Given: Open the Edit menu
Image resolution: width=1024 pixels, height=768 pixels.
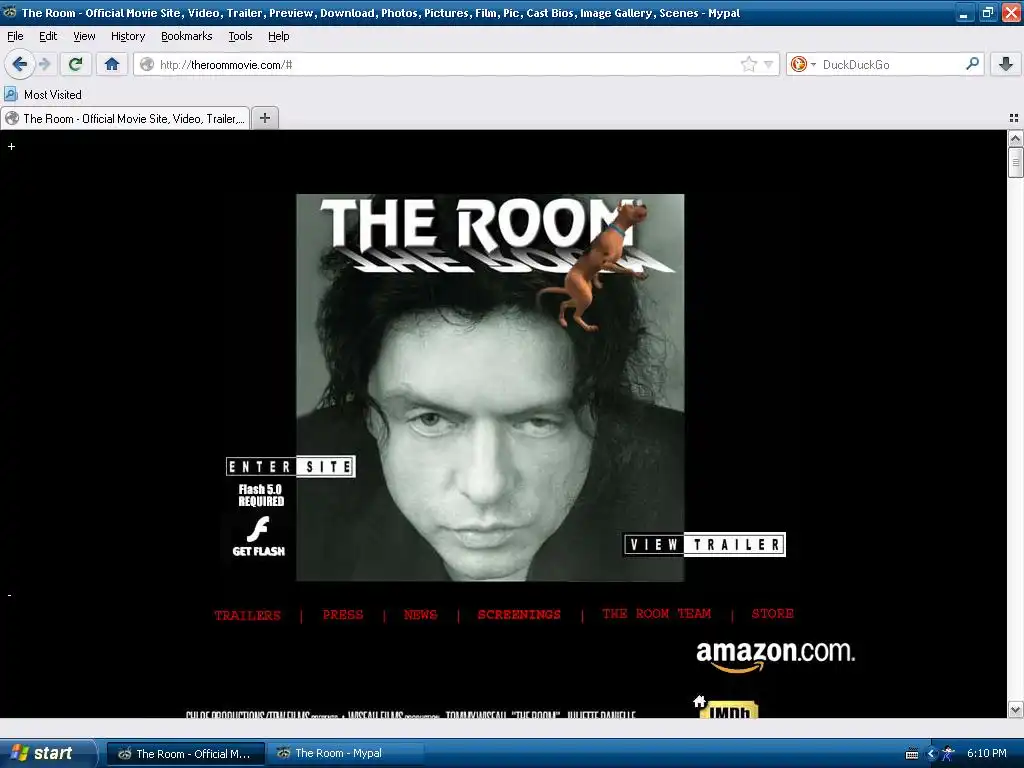Looking at the screenshot, I should (48, 36).
